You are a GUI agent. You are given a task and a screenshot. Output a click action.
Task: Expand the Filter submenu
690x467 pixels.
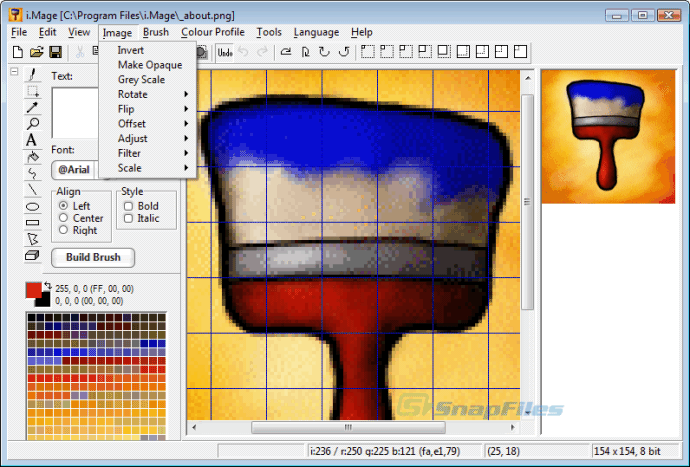(147, 153)
